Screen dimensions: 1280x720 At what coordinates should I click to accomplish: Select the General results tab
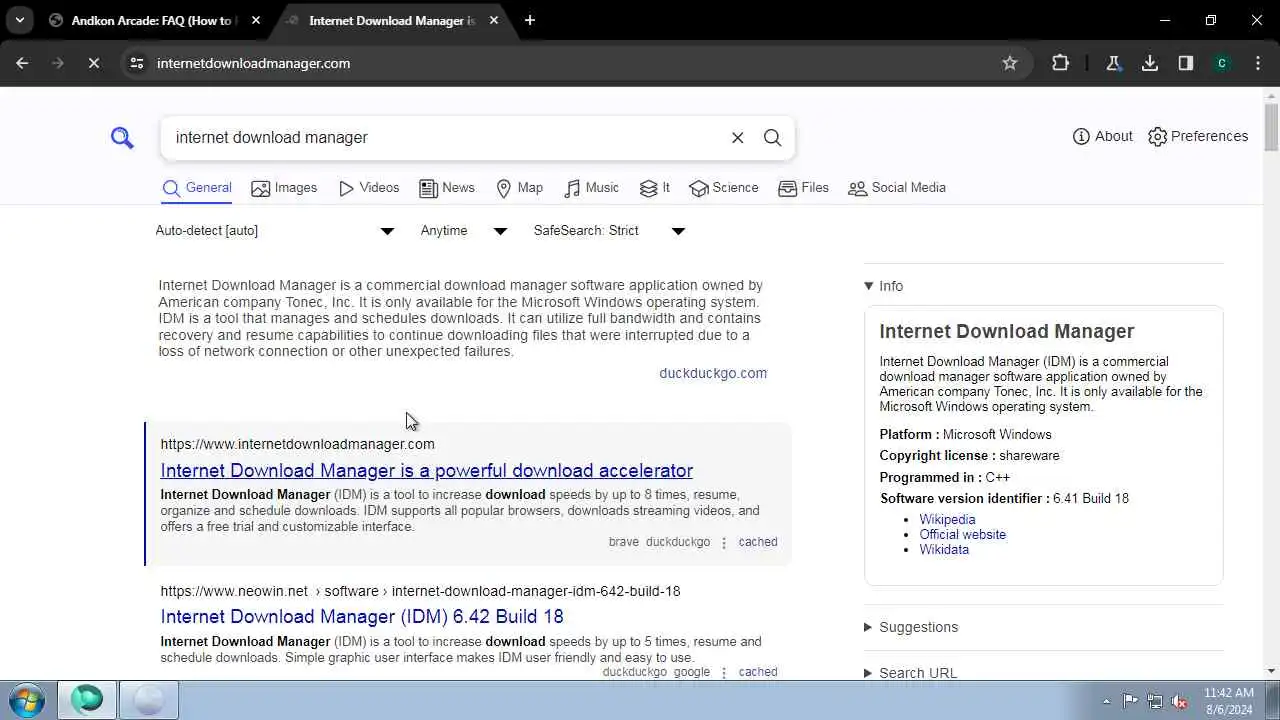click(197, 188)
